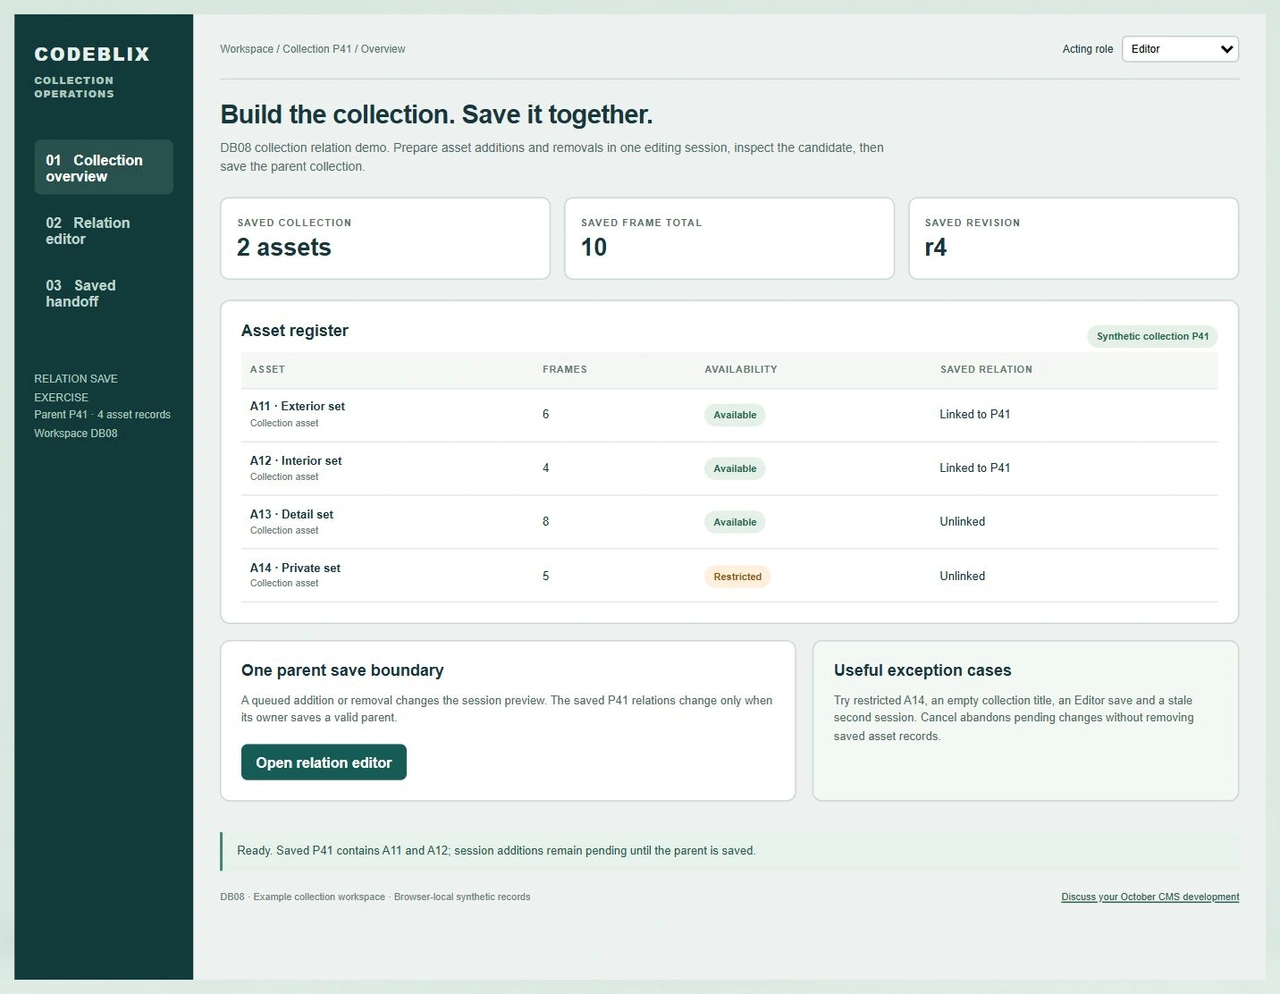1280x994 pixels.
Task: Click the Useful exception cases heading
Action: tap(922, 670)
